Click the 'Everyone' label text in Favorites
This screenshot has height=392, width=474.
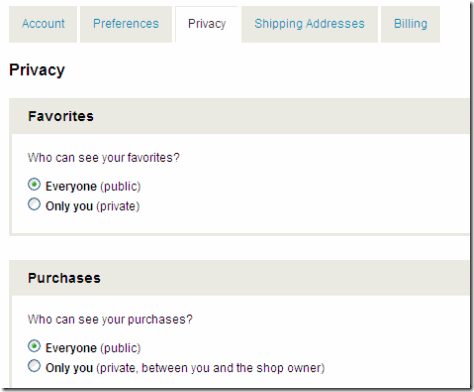tap(71, 186)
